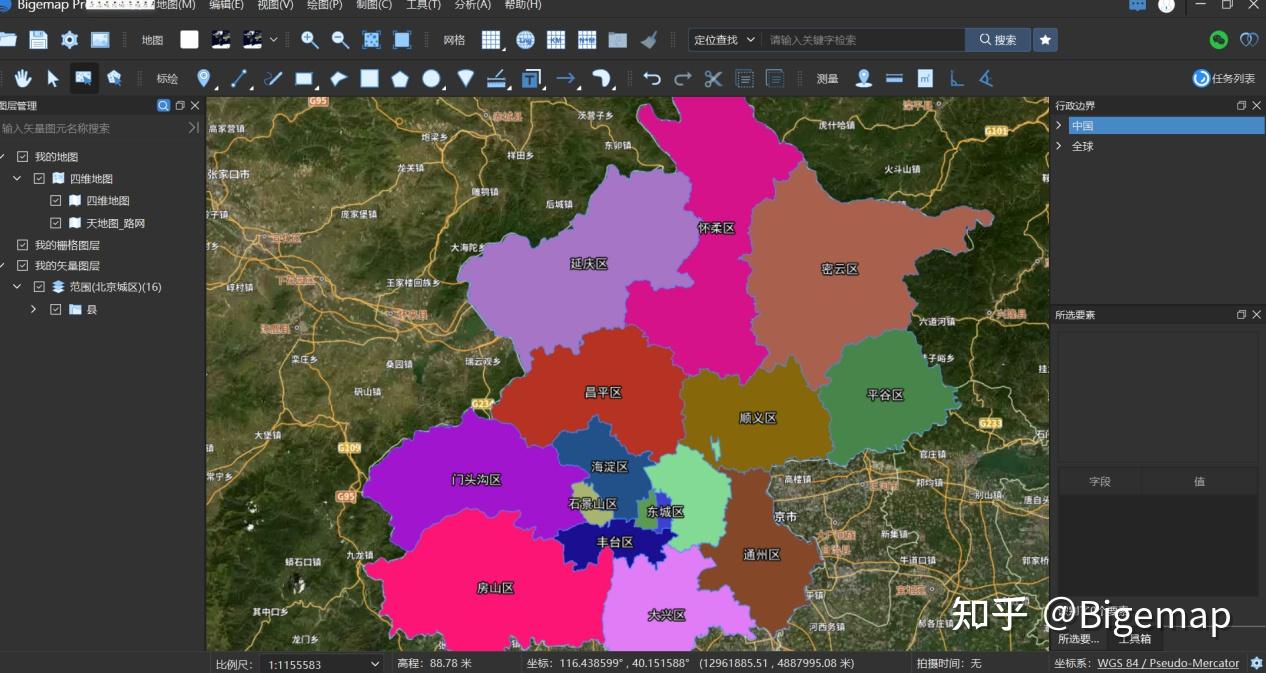Select the hand pan tool
Screen dimensions: 1266x673
click(22, 78)
